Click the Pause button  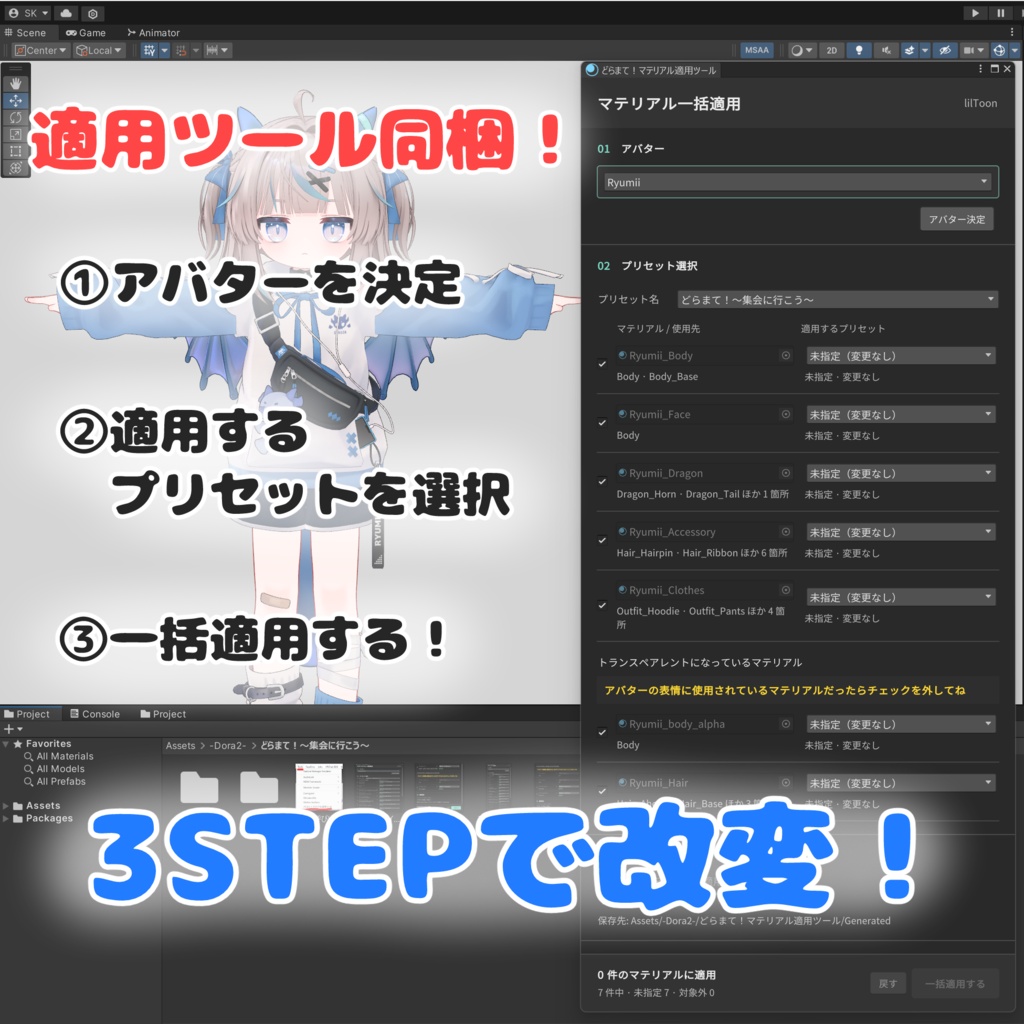(1000, 13)
